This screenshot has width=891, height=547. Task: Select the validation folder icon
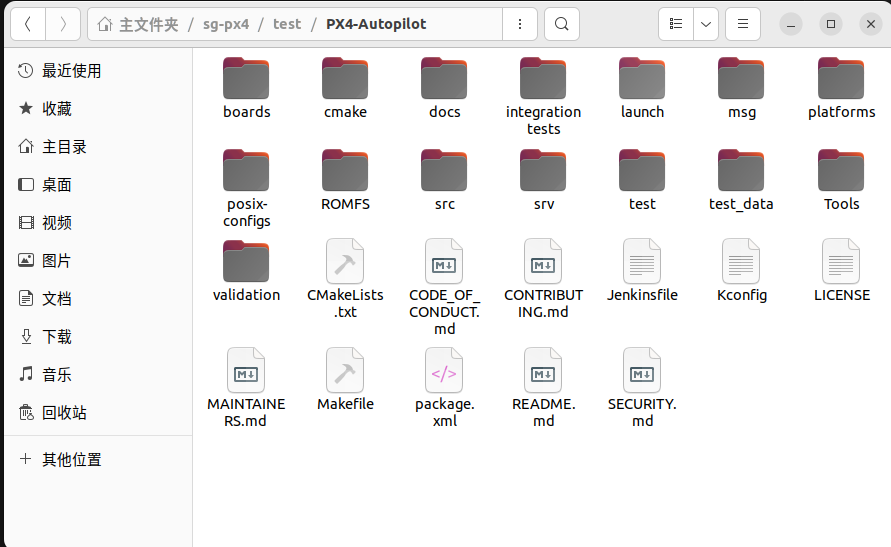tap(246, 261)
